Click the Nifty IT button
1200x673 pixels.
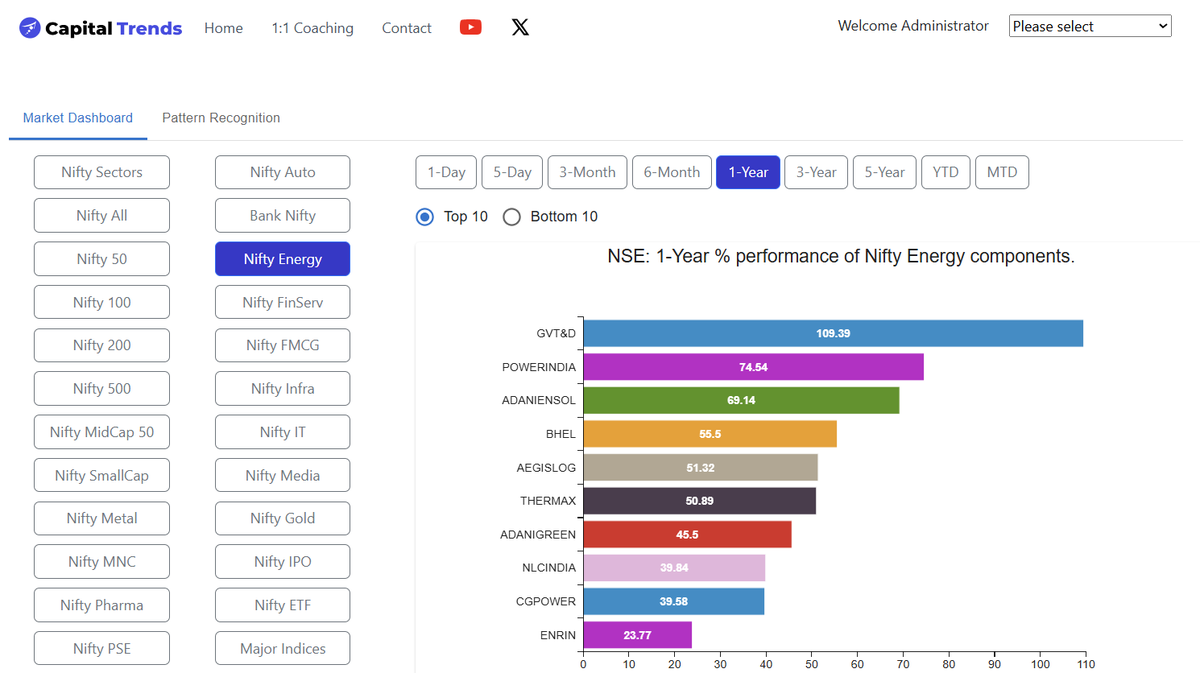pos(283,432)
